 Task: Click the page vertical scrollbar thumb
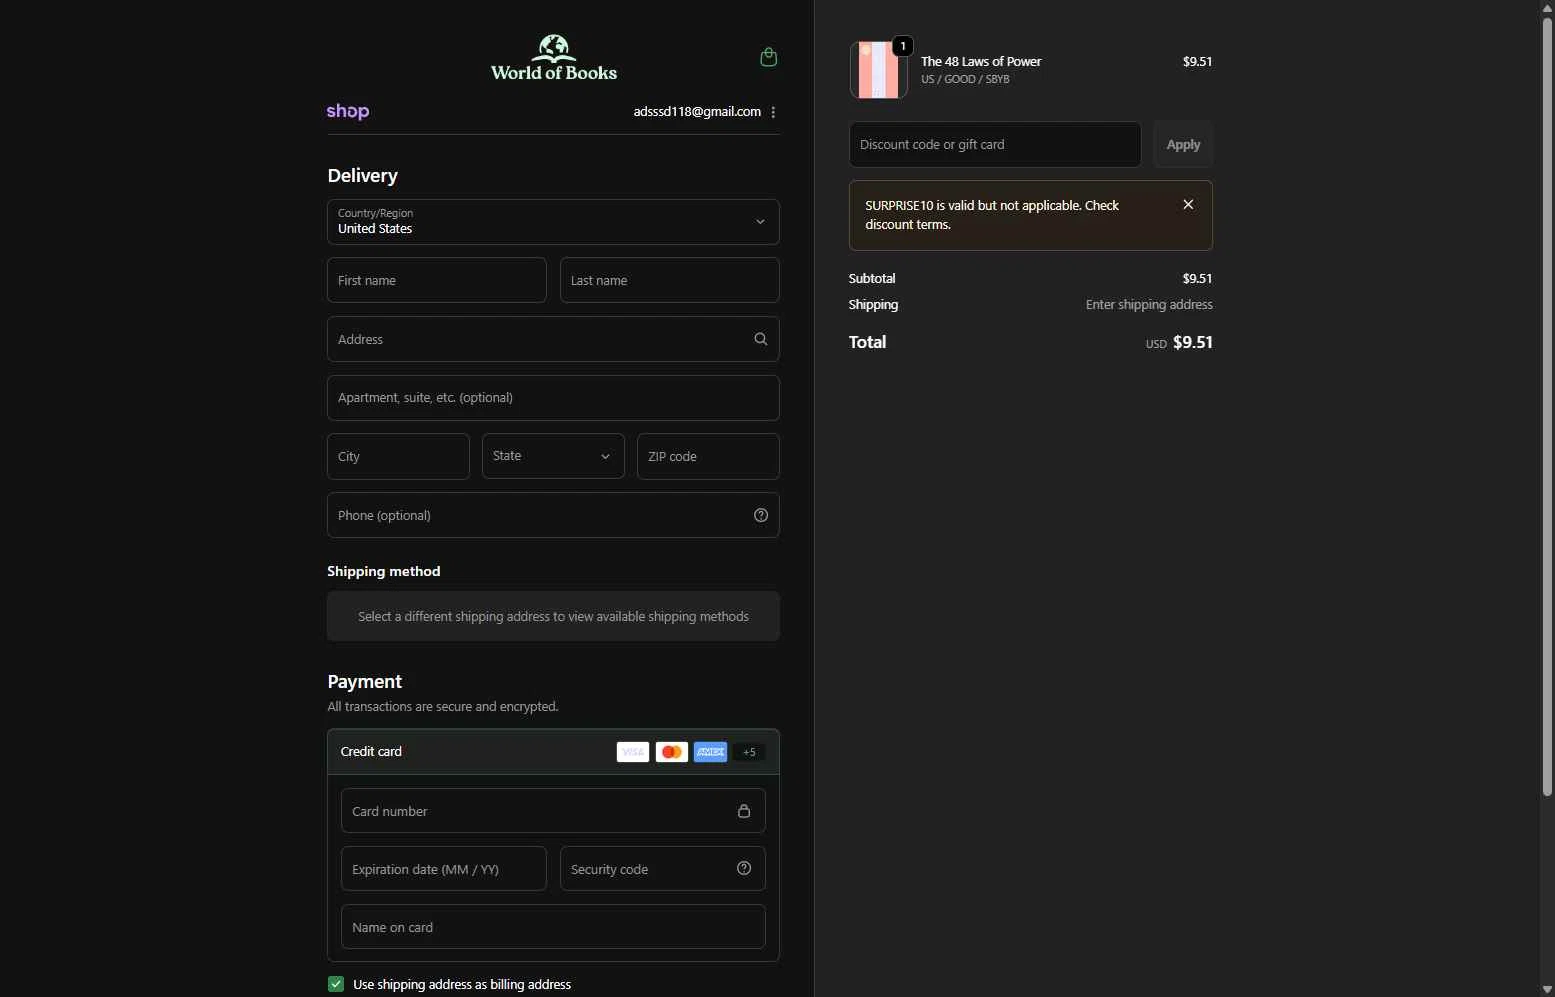tap(1547, 405)
